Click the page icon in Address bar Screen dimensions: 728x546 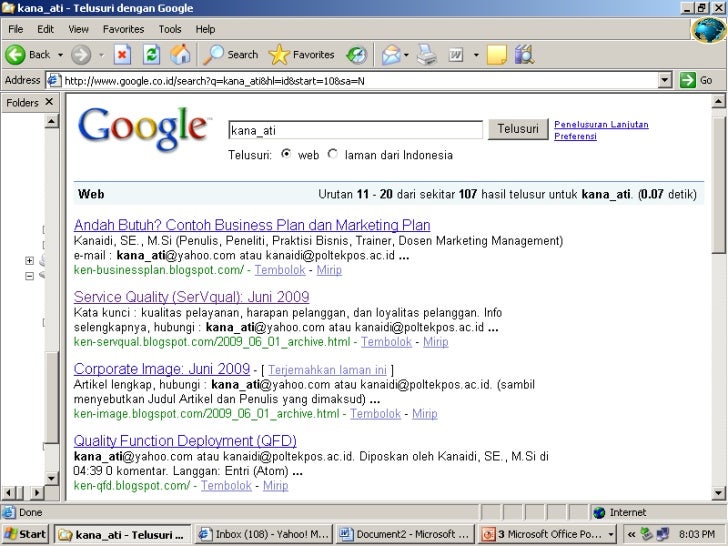[x=54, y=80]
